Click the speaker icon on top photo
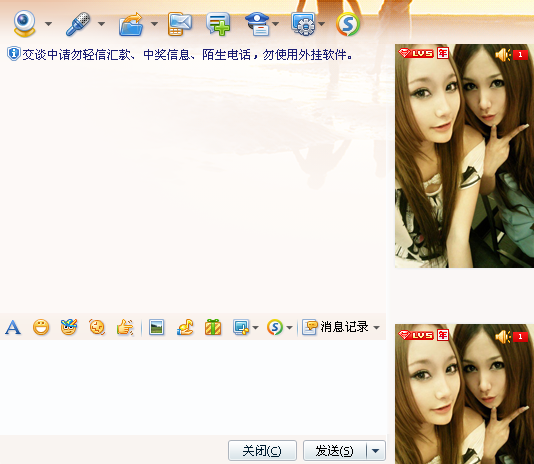The height and width of the screenshot is (464, 534). pyautogui.click(x=503, y=55)
